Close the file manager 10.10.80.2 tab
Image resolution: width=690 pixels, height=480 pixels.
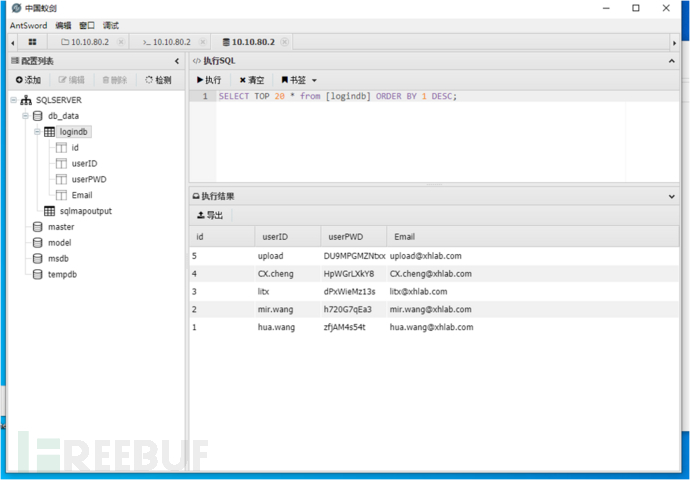point(121,42)
